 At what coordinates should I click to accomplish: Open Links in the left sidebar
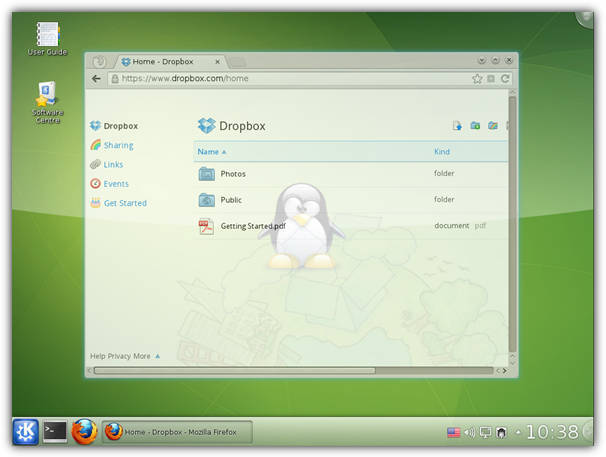[x=107, y=165]
